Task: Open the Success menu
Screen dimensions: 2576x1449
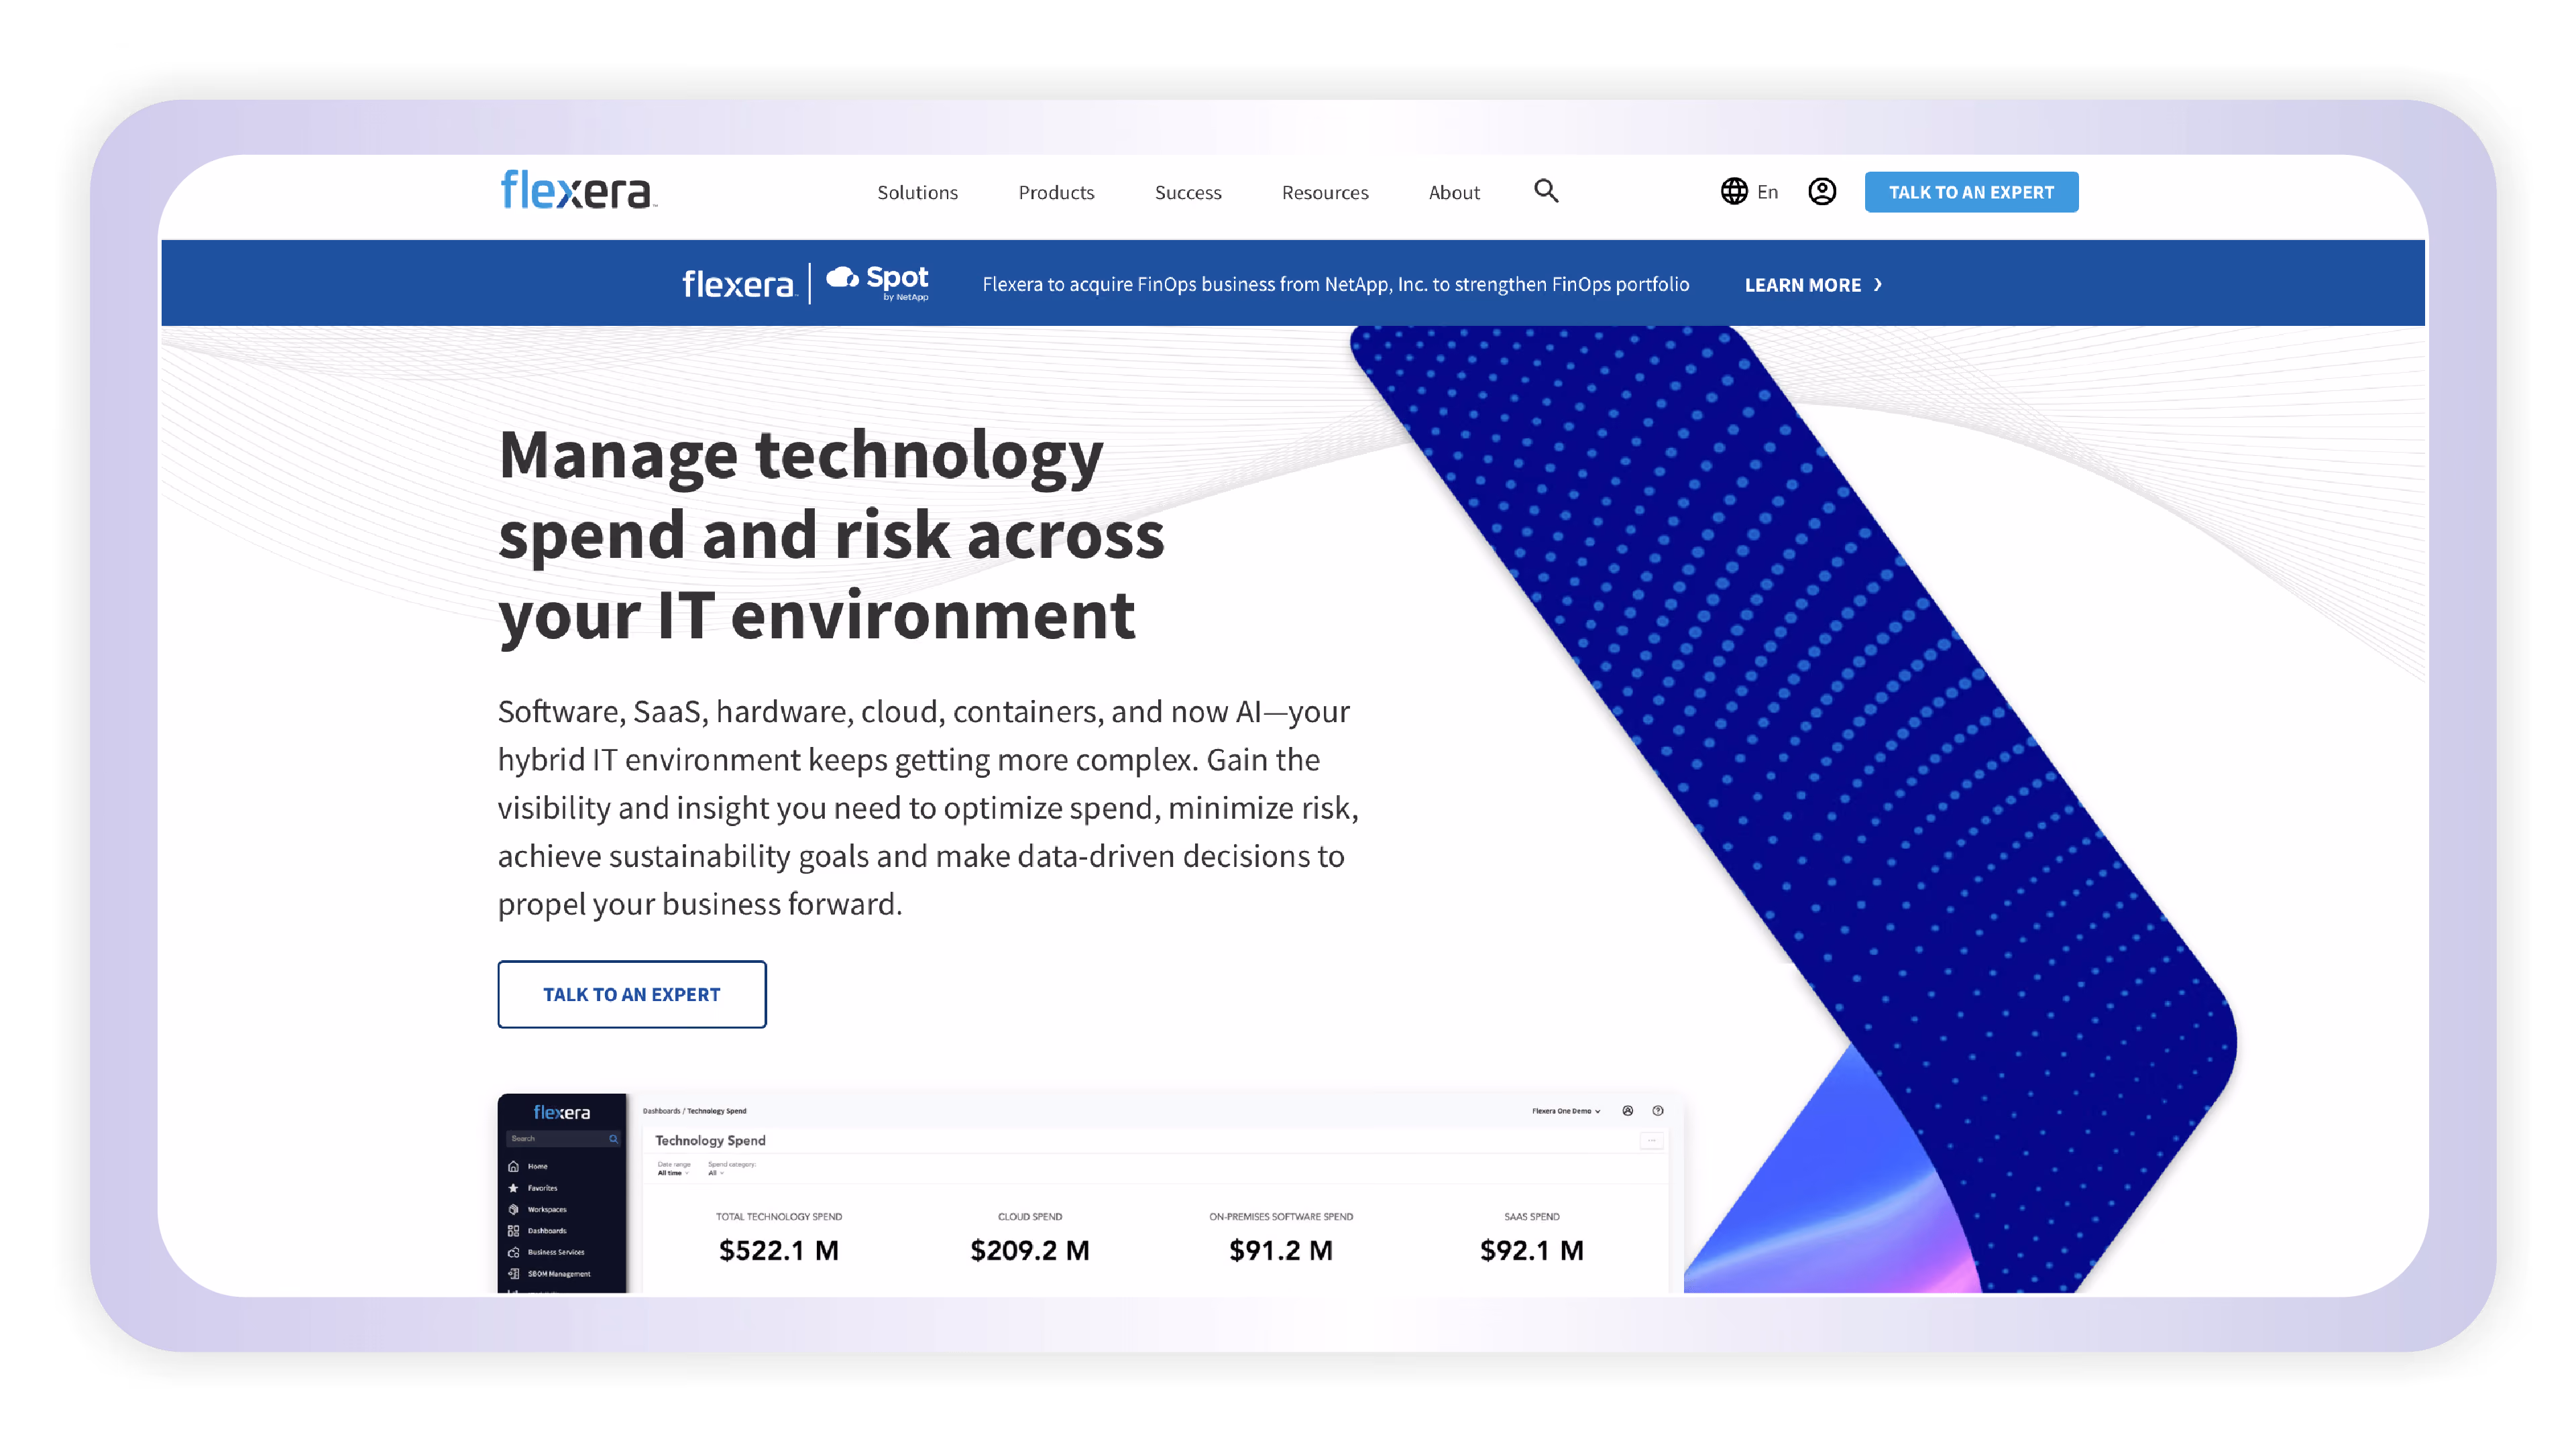Action: tap(1188, 192)
